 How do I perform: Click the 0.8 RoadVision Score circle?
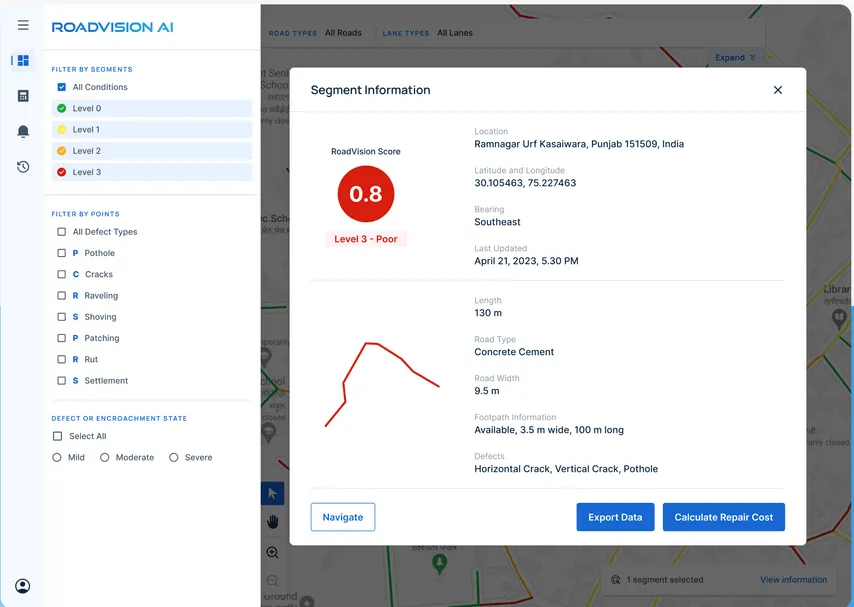(365, 194)
